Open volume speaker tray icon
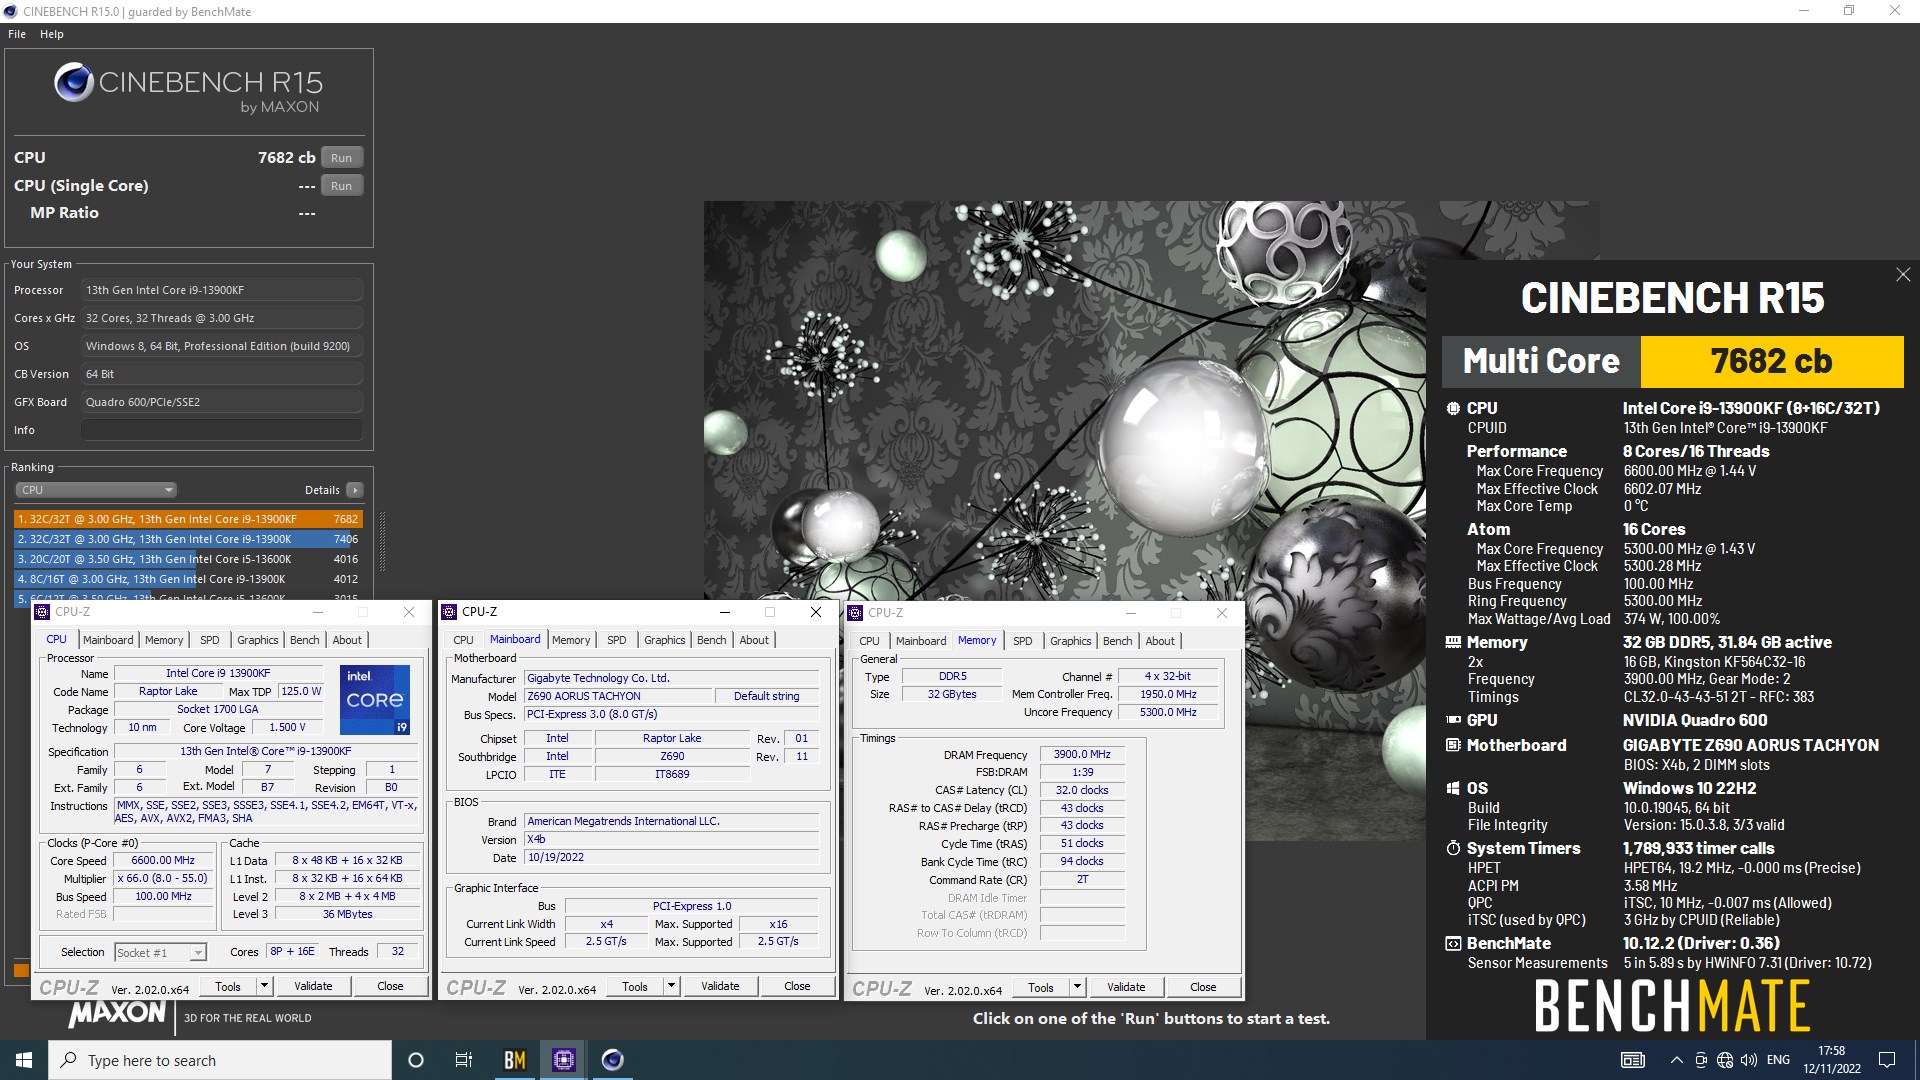The image size is (1920, 1080). click(x=1749, y=1060)
